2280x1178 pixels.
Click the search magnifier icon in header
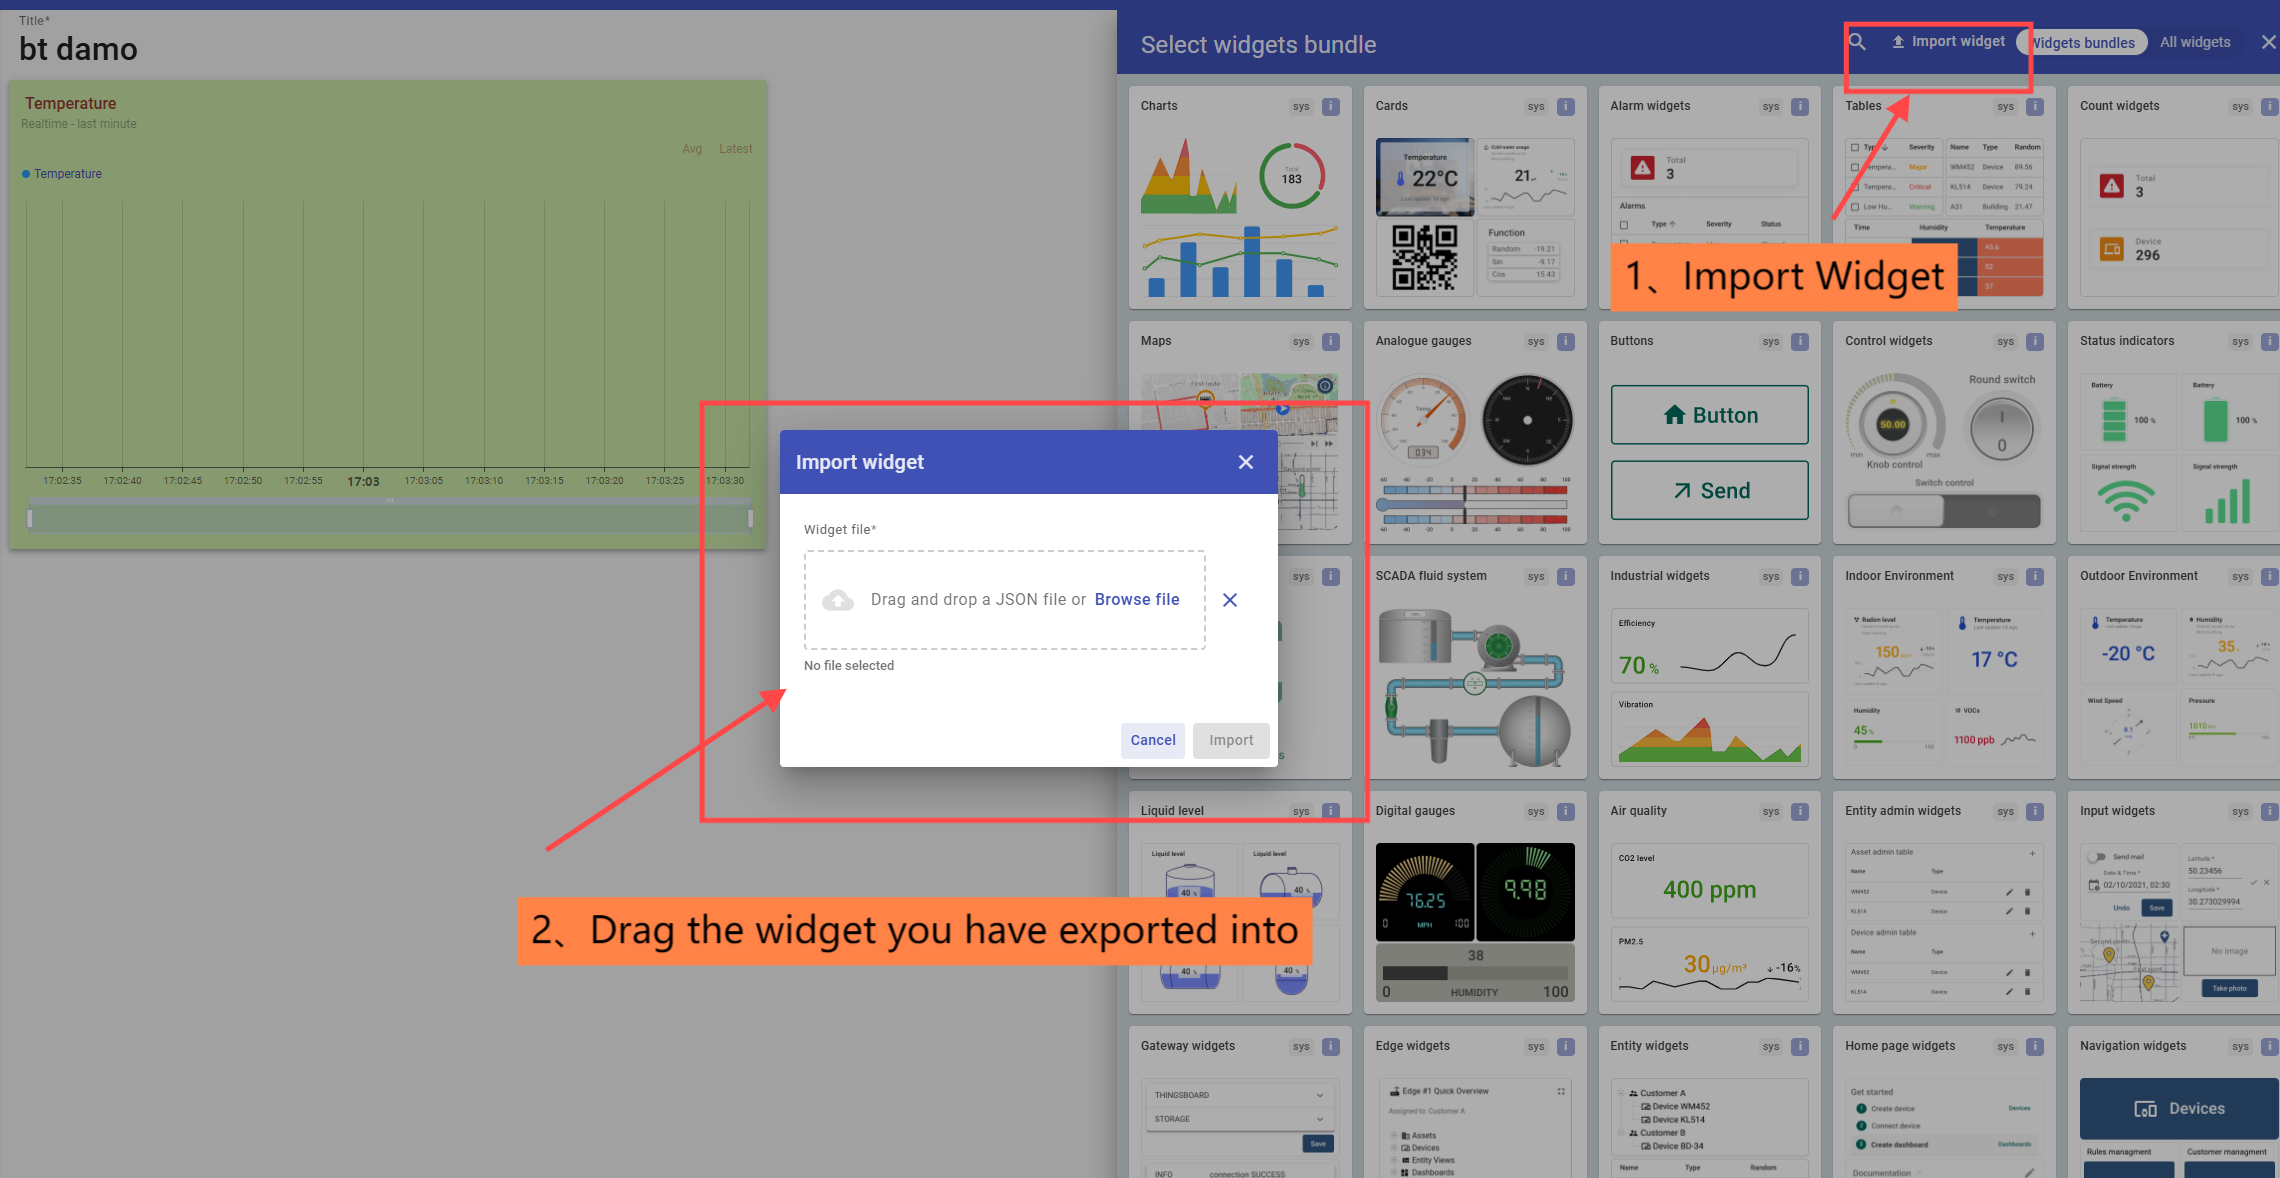point(1857,42)
